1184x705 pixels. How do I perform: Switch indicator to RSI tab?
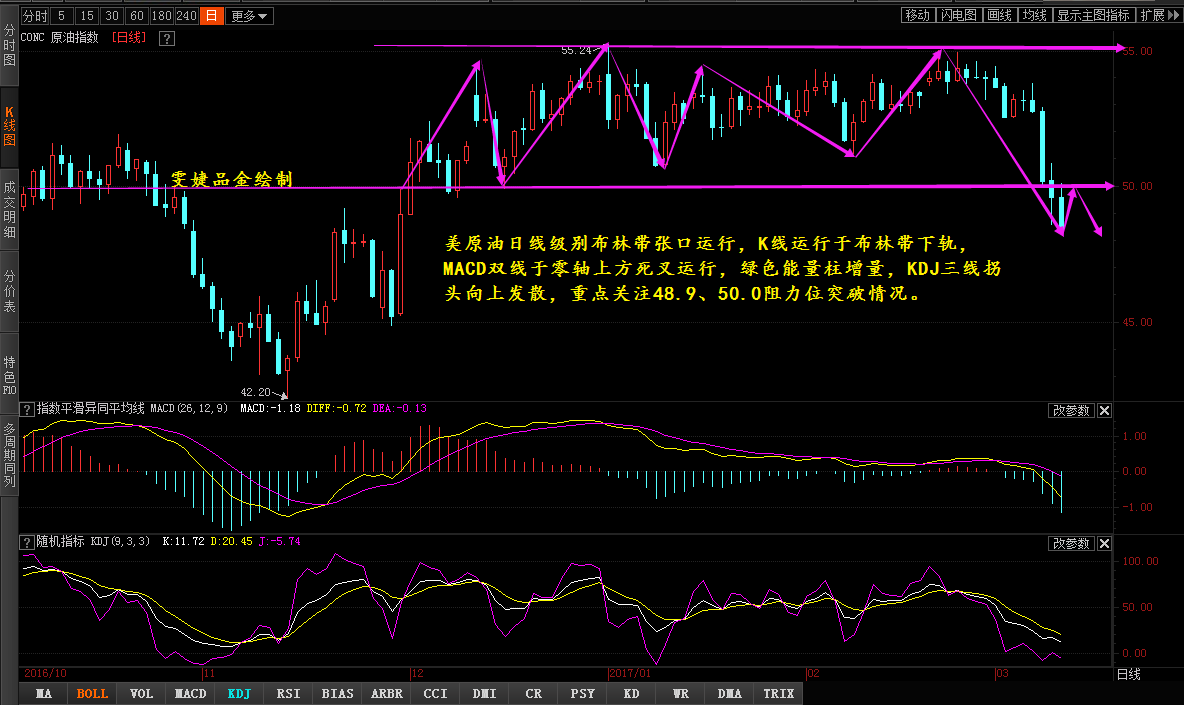(x=288, y=693)
